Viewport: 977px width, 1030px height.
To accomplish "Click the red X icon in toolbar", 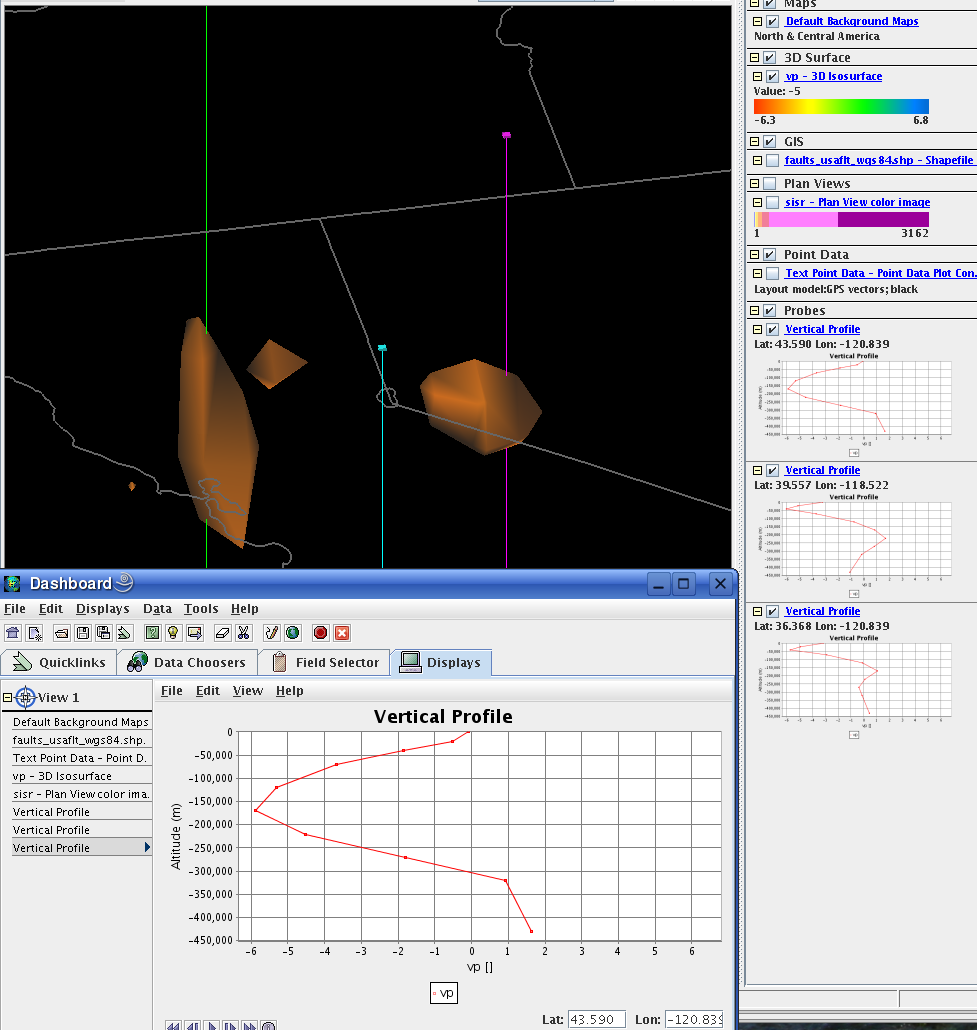I will [341, 632].
